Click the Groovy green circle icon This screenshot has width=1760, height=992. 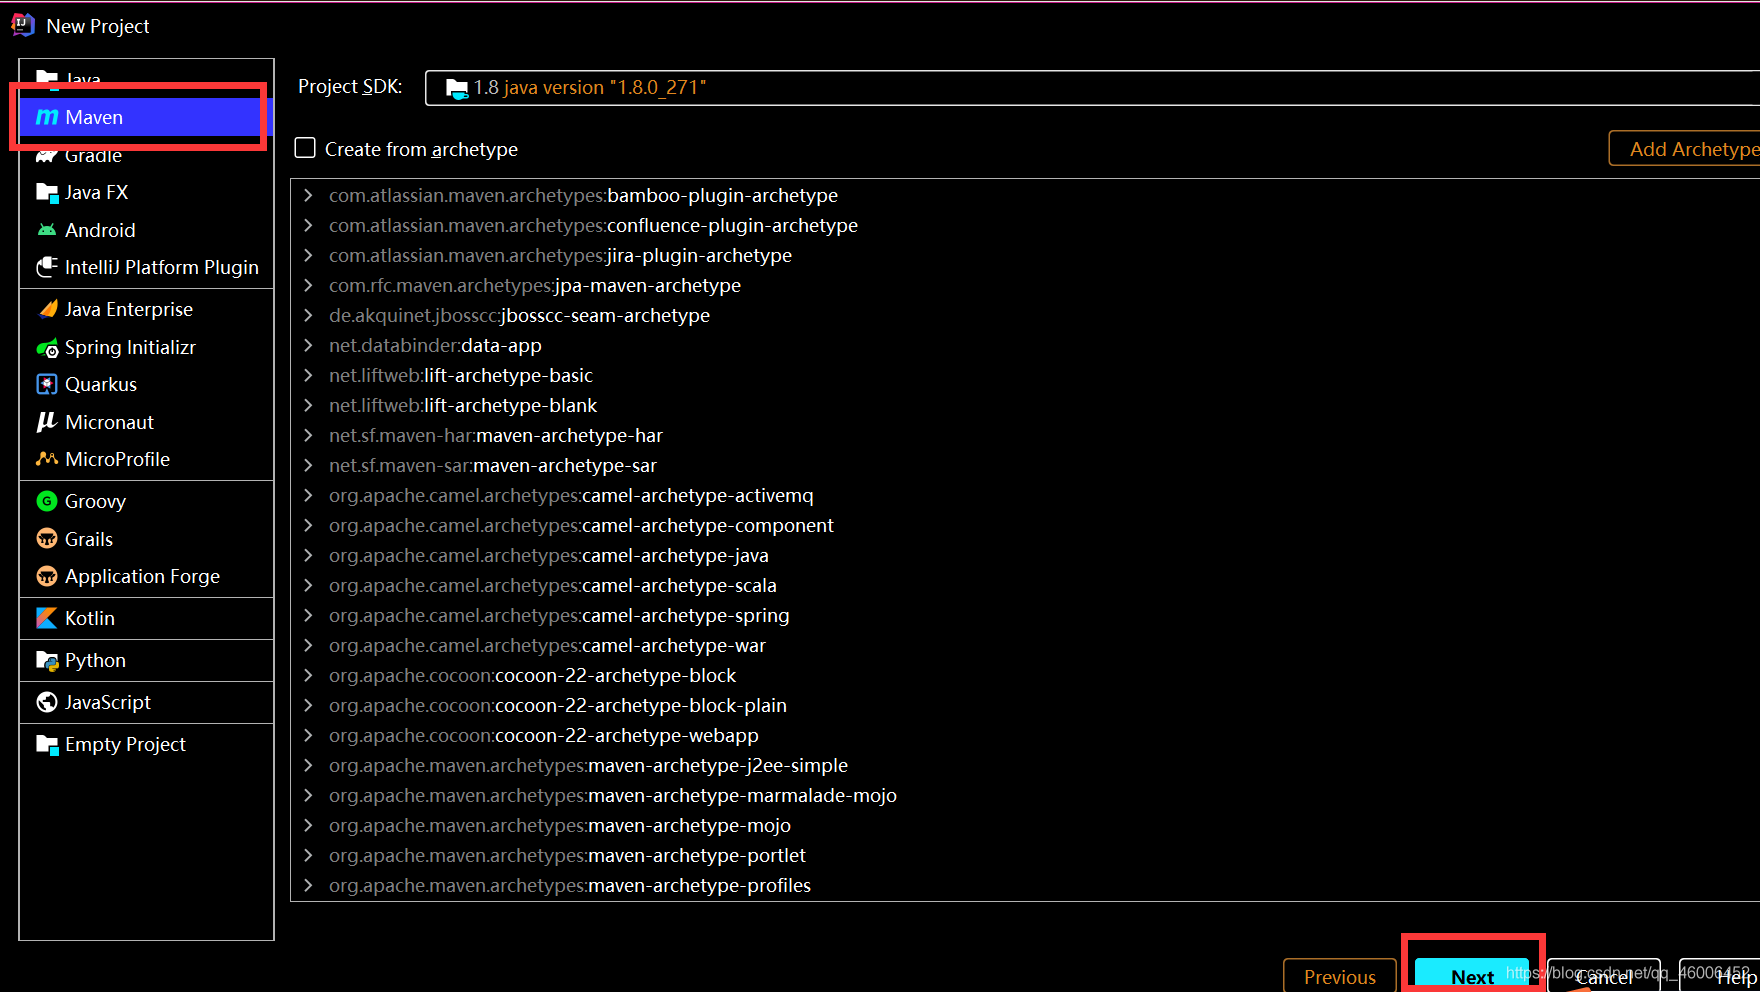pos(47,501)
